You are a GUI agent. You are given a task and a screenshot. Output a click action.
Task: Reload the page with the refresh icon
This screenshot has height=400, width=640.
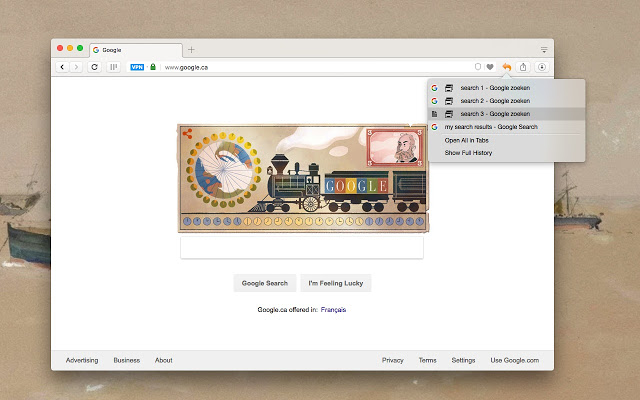[x=94, y=67]
